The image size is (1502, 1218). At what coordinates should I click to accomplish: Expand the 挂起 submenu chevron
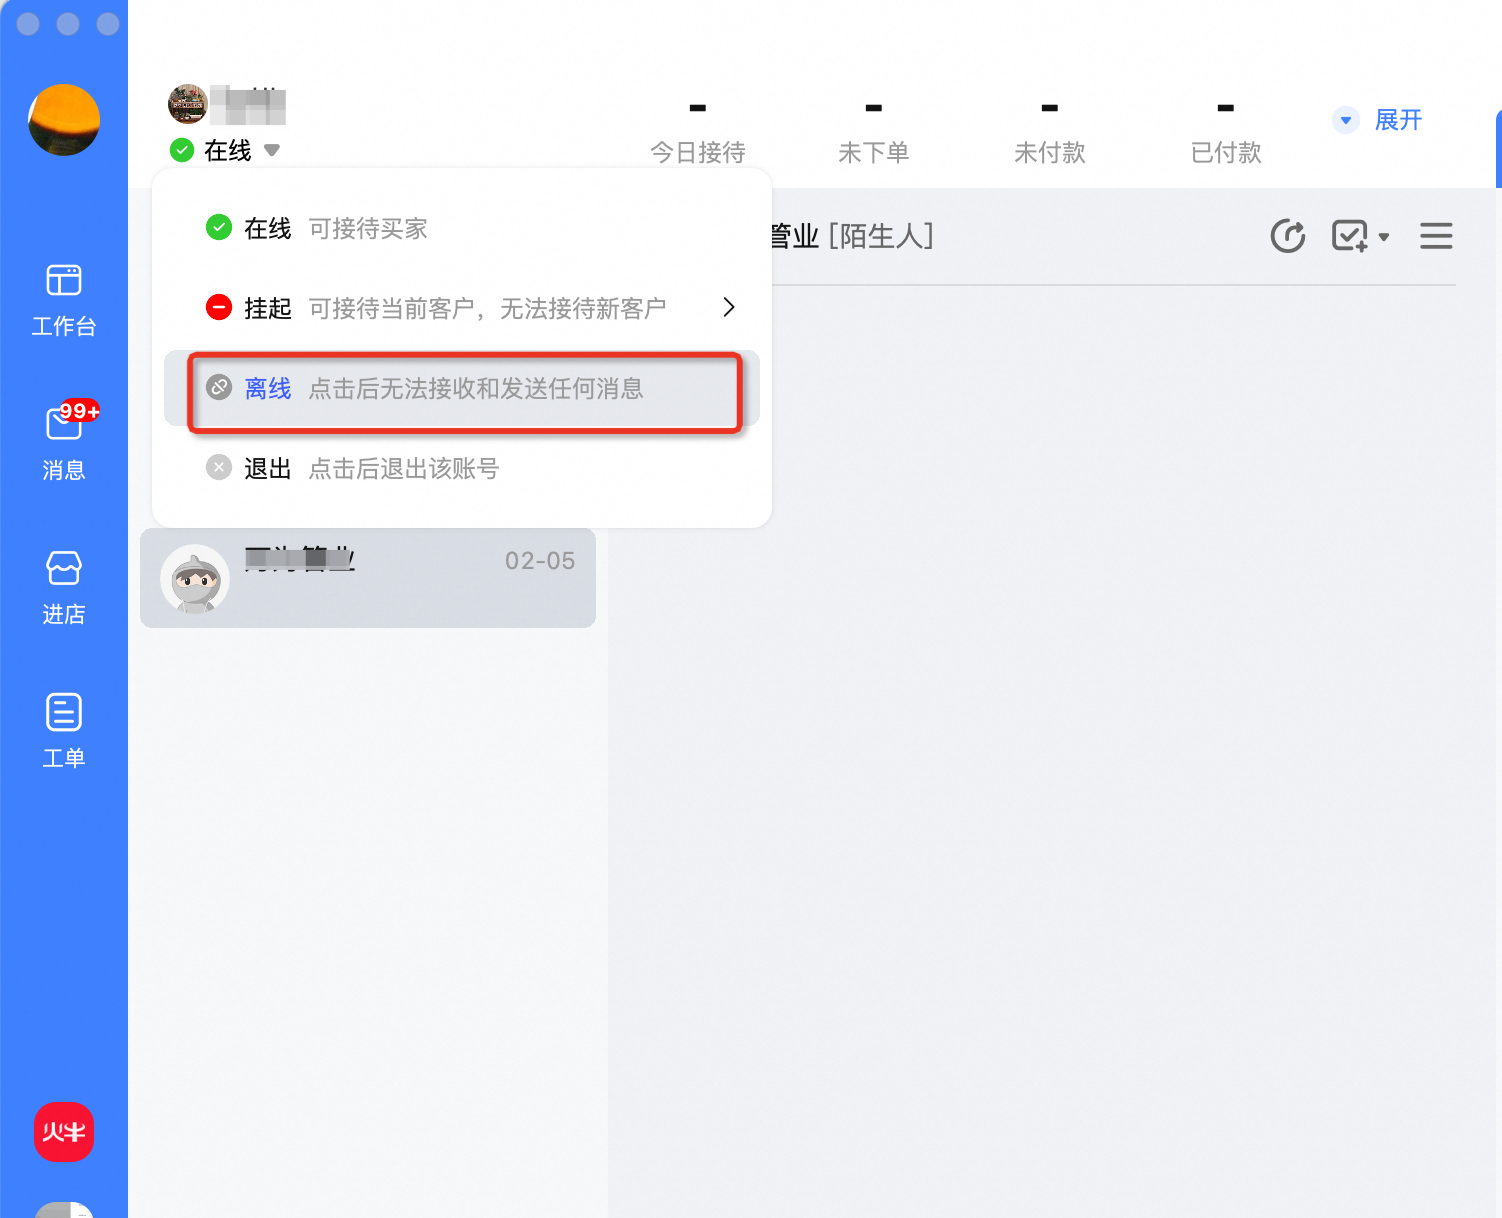729,307
